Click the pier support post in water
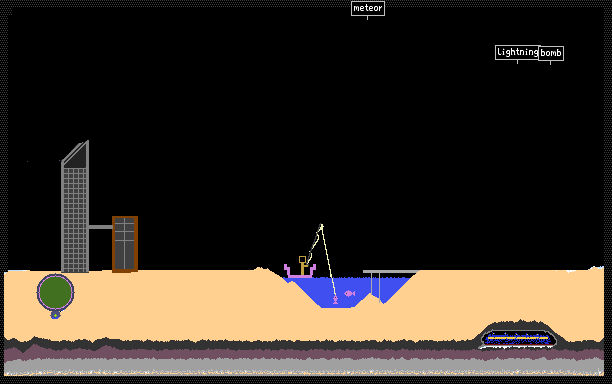The height and width of the screenshot is (384, 612). coord(379,287)
